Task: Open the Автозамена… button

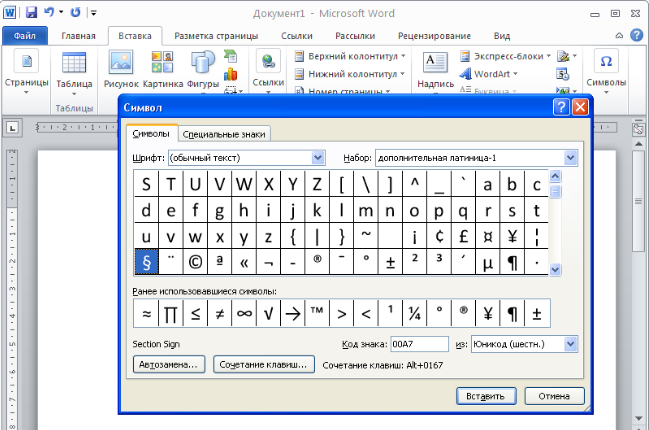Action: [168, 365]
